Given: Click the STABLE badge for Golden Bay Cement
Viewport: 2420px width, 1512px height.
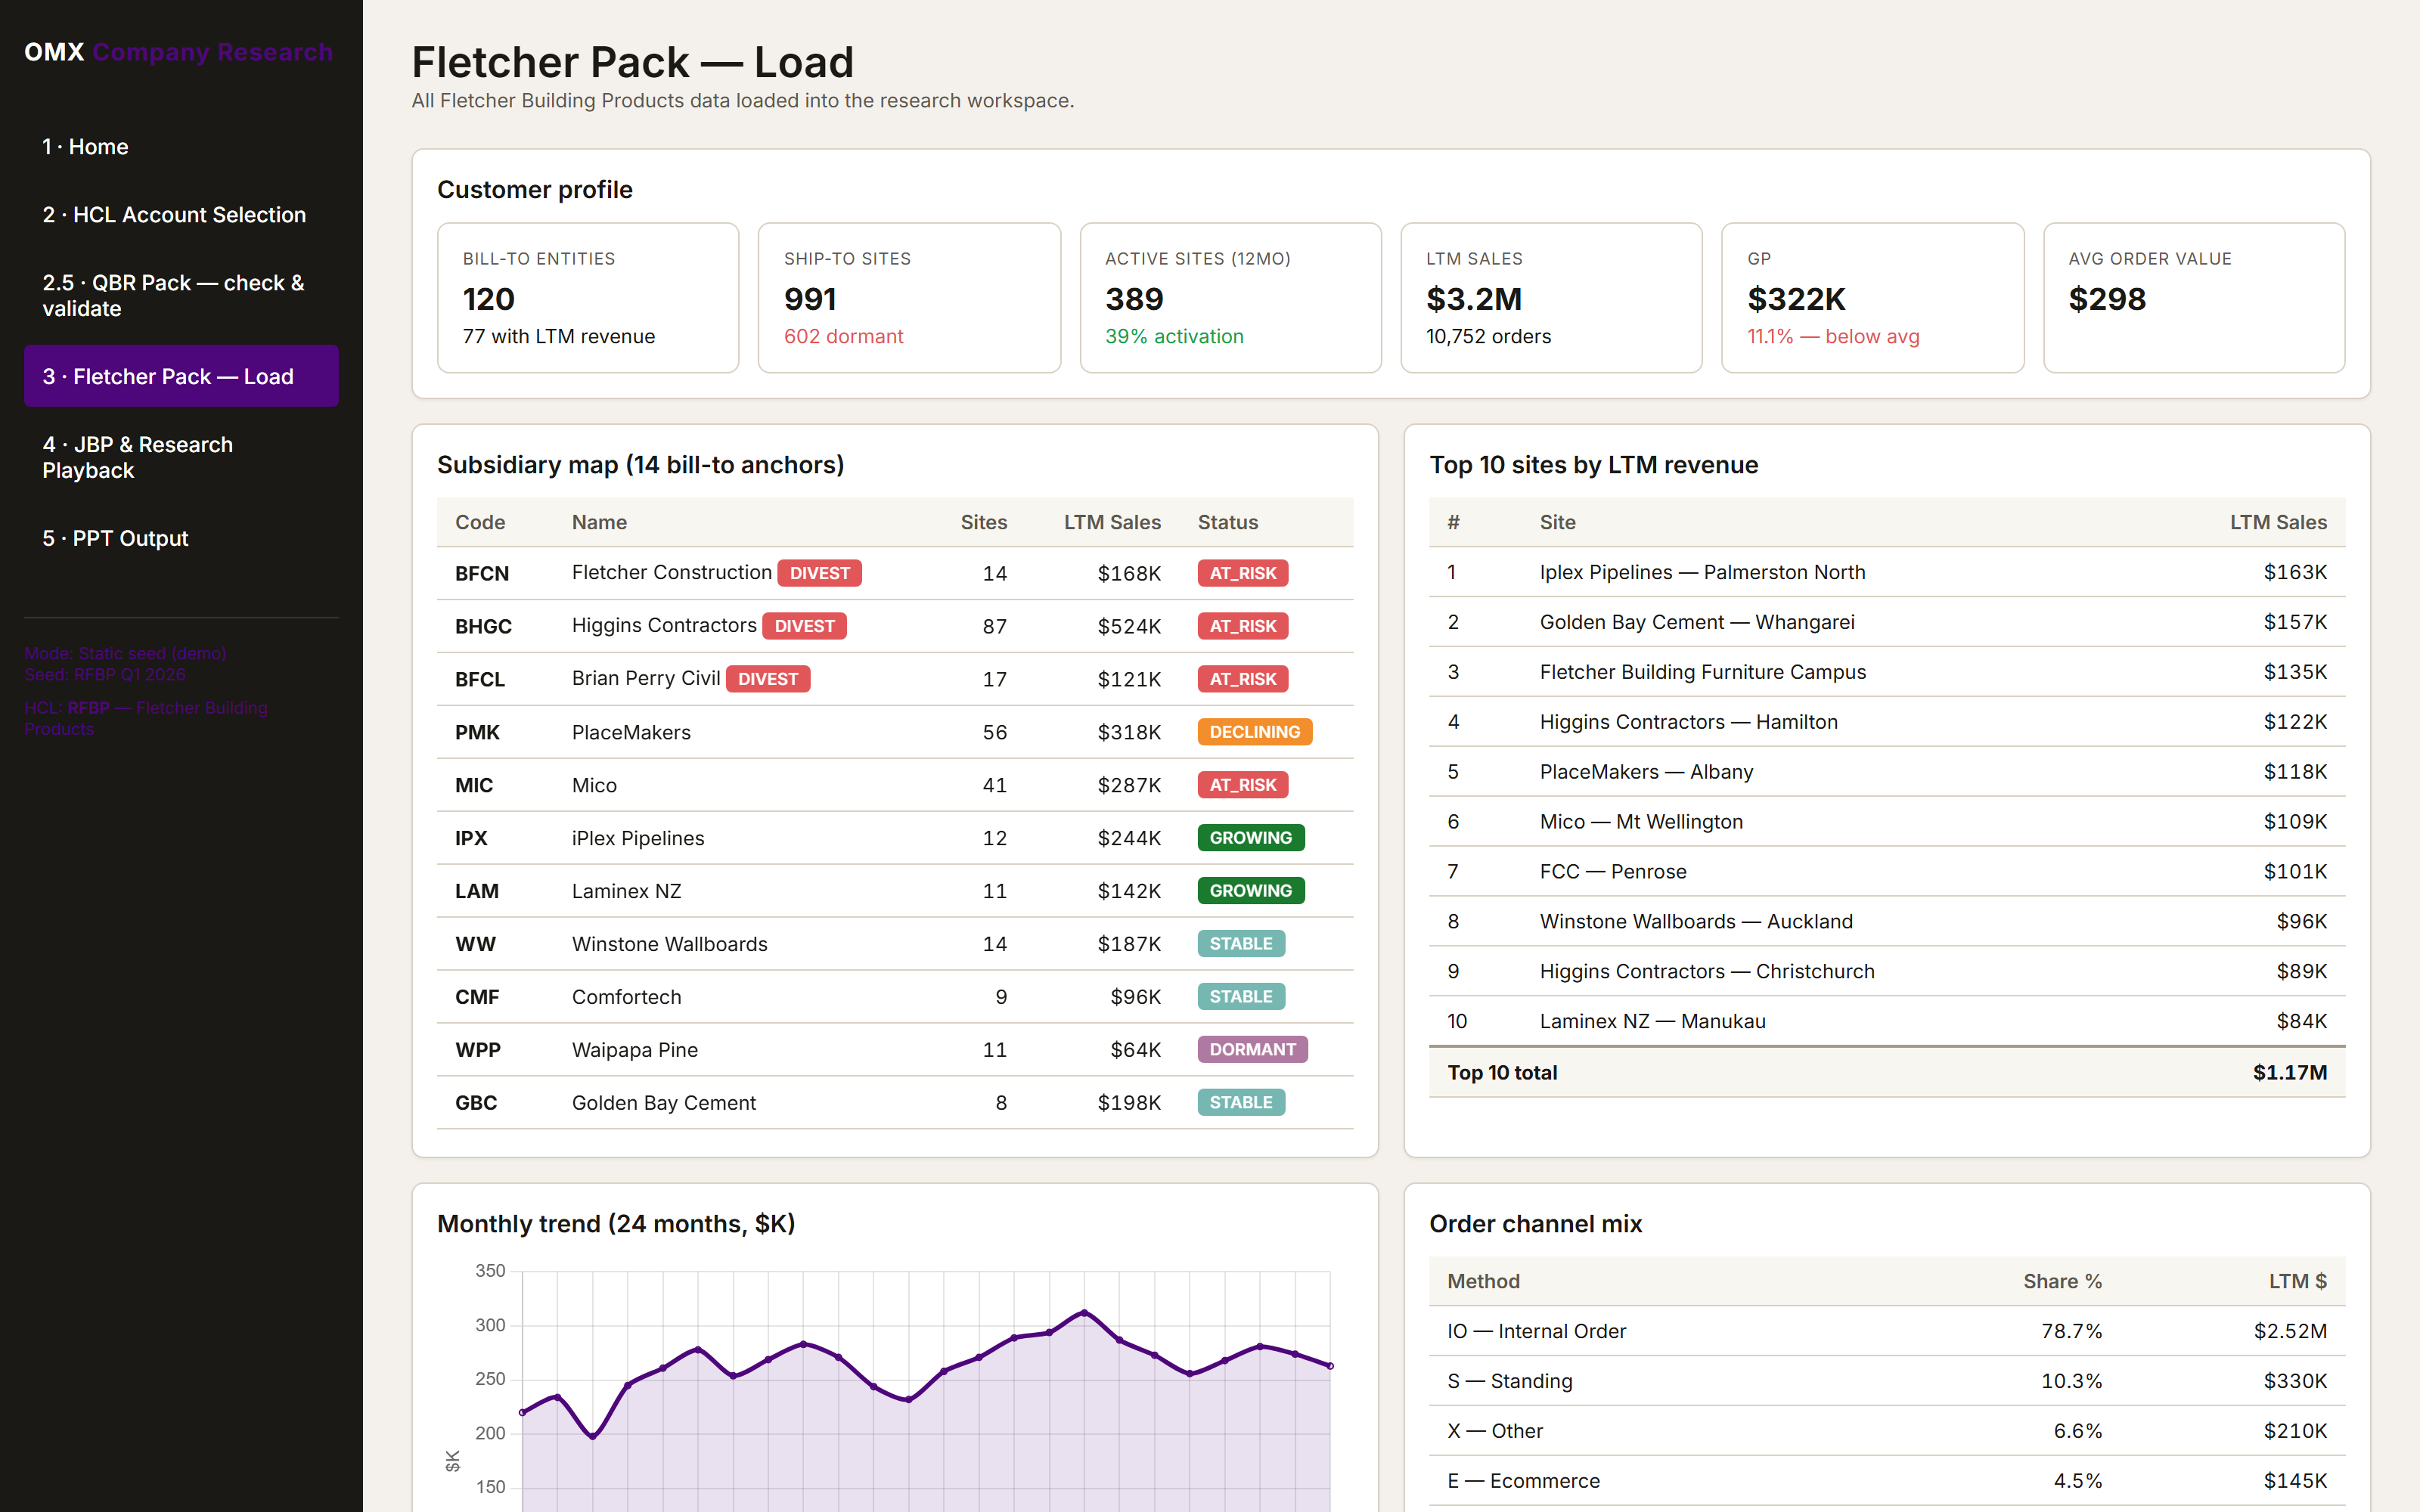Looking at the screenshot, I should point(1241,1103).
